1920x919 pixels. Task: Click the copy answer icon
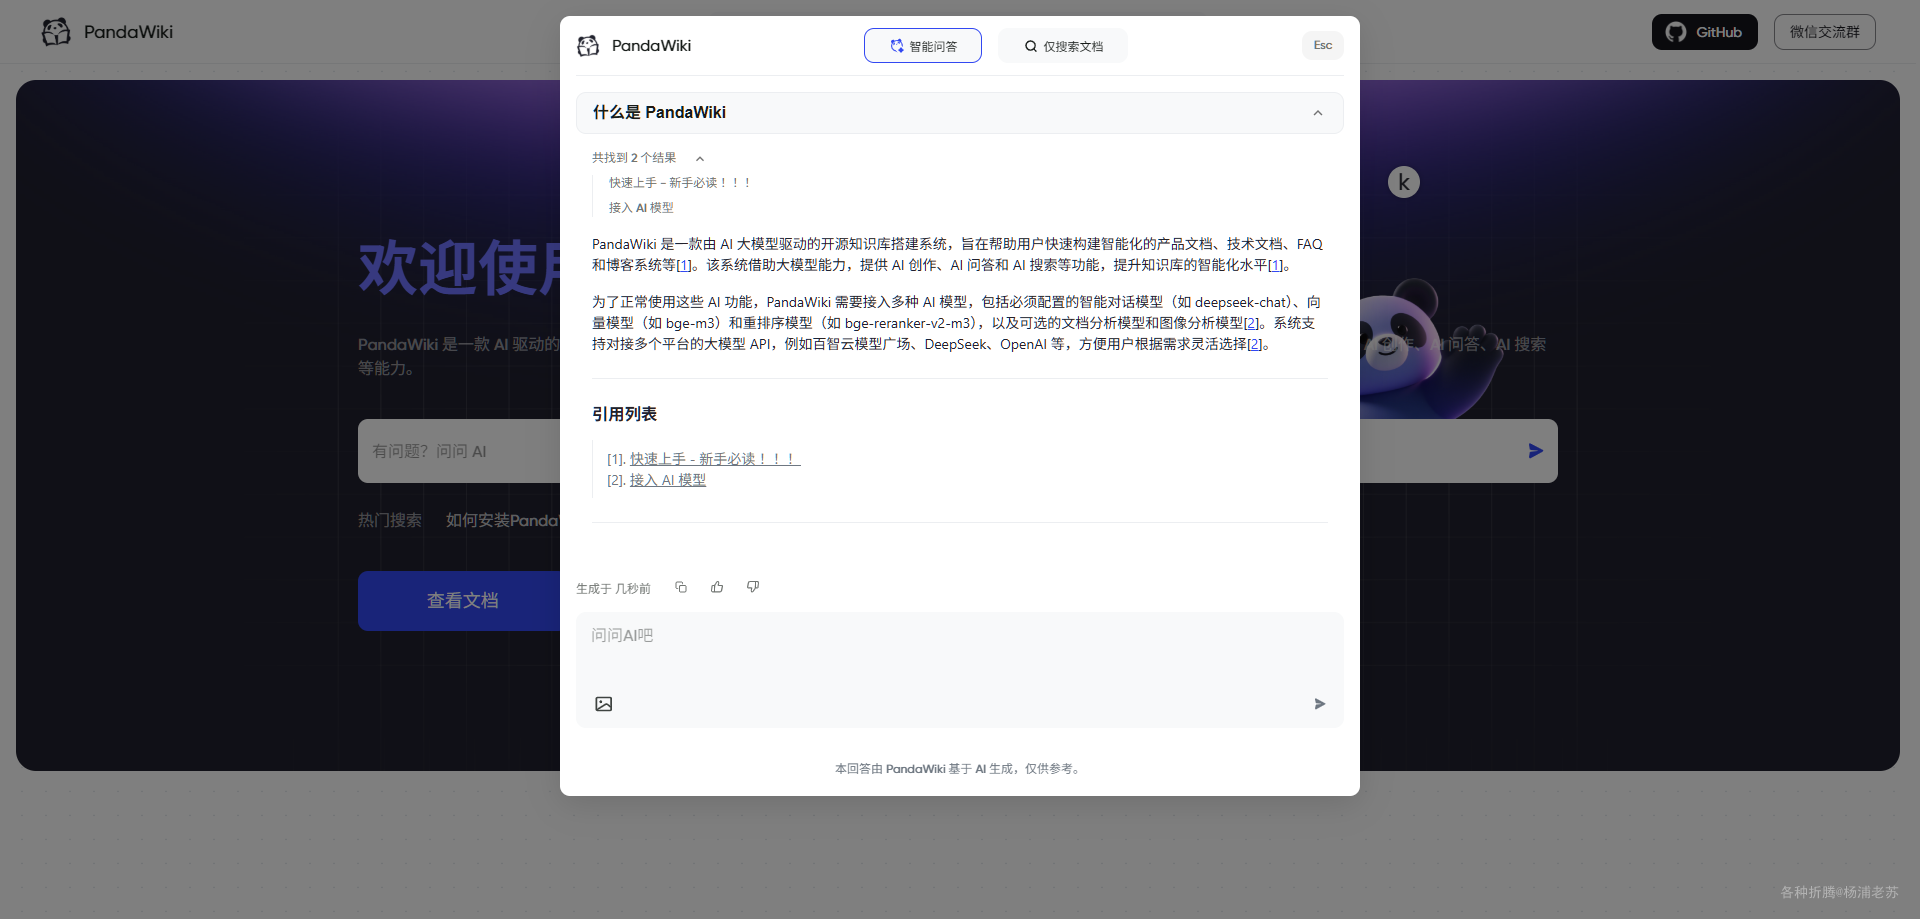coord(681,587)
